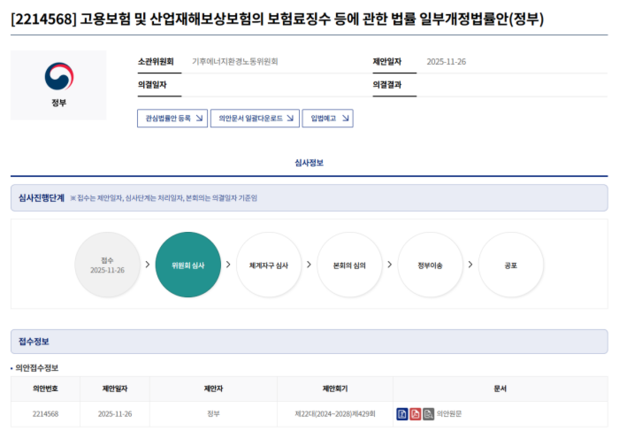619x431 pixels.
Task: Click the gray document preview icon
Action: tap(428, 413)
